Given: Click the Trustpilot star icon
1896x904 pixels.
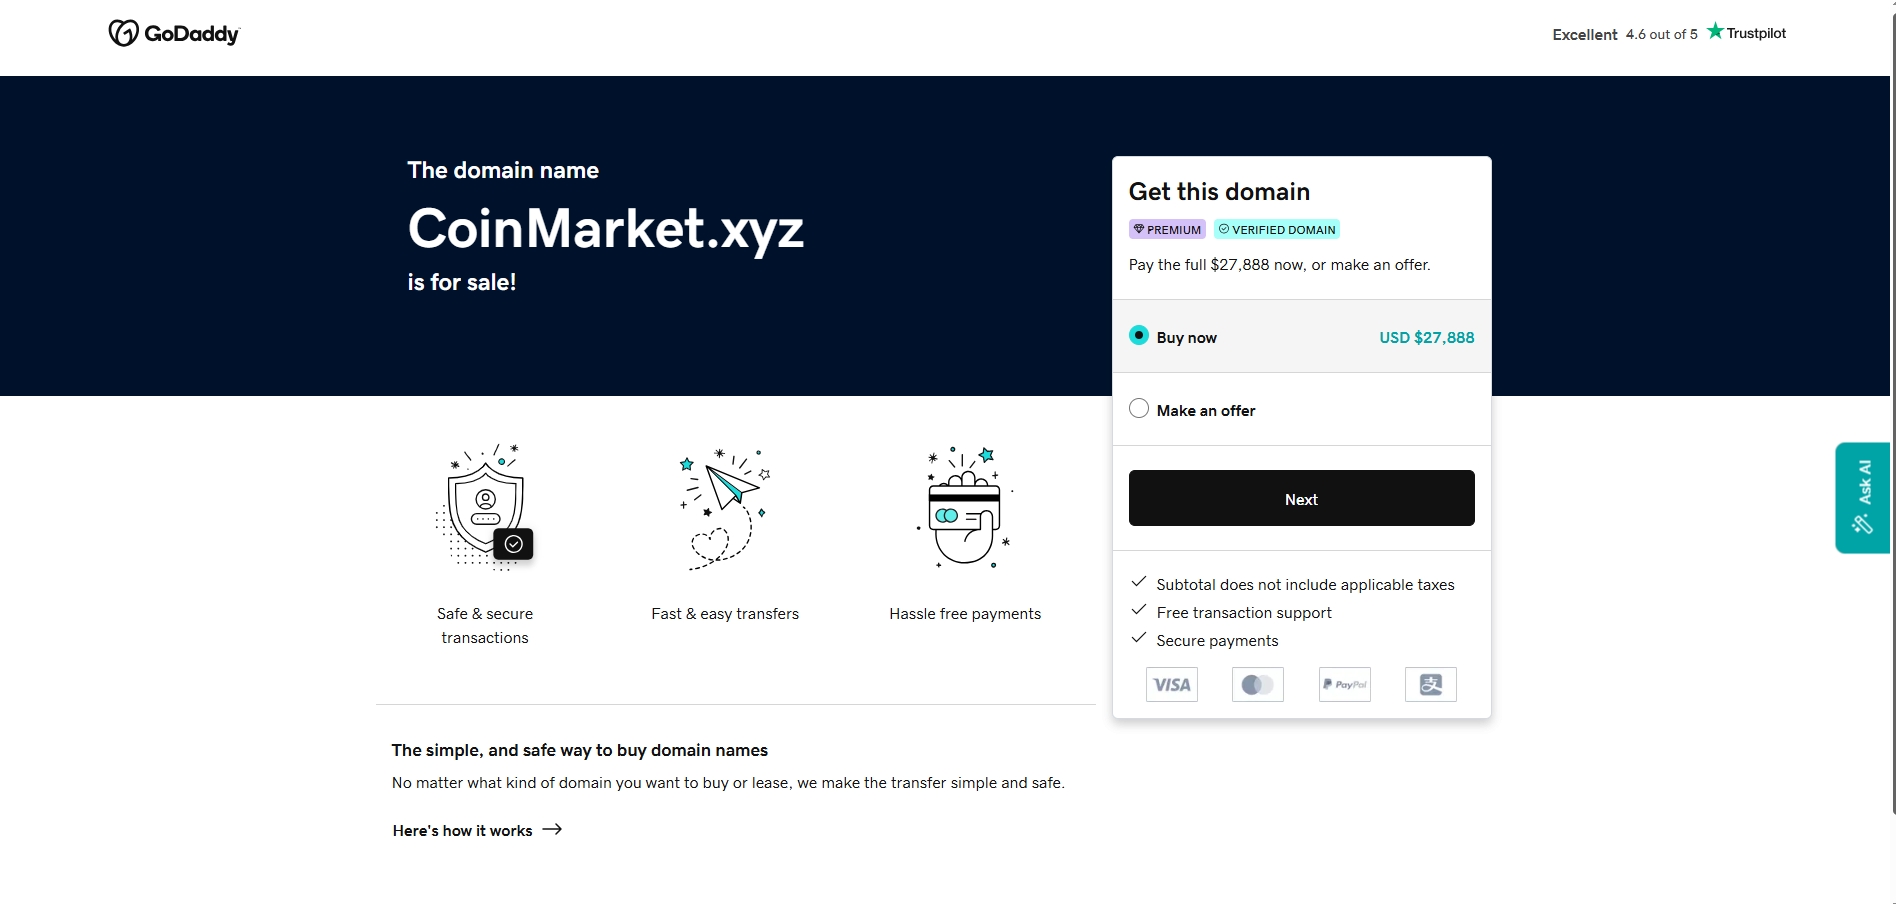Looking at the screenshot, I should 1714,31.
